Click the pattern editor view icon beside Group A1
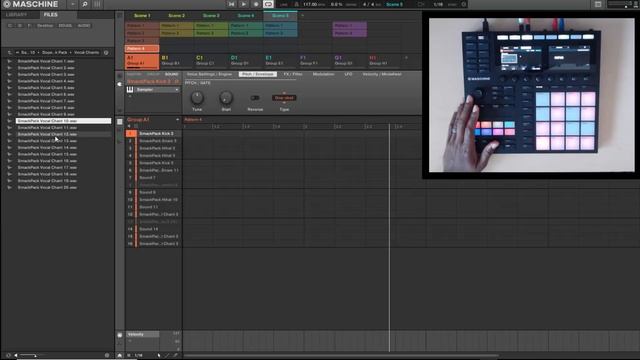The height and width of the screenshot is (360, 640). coord(120,122)
